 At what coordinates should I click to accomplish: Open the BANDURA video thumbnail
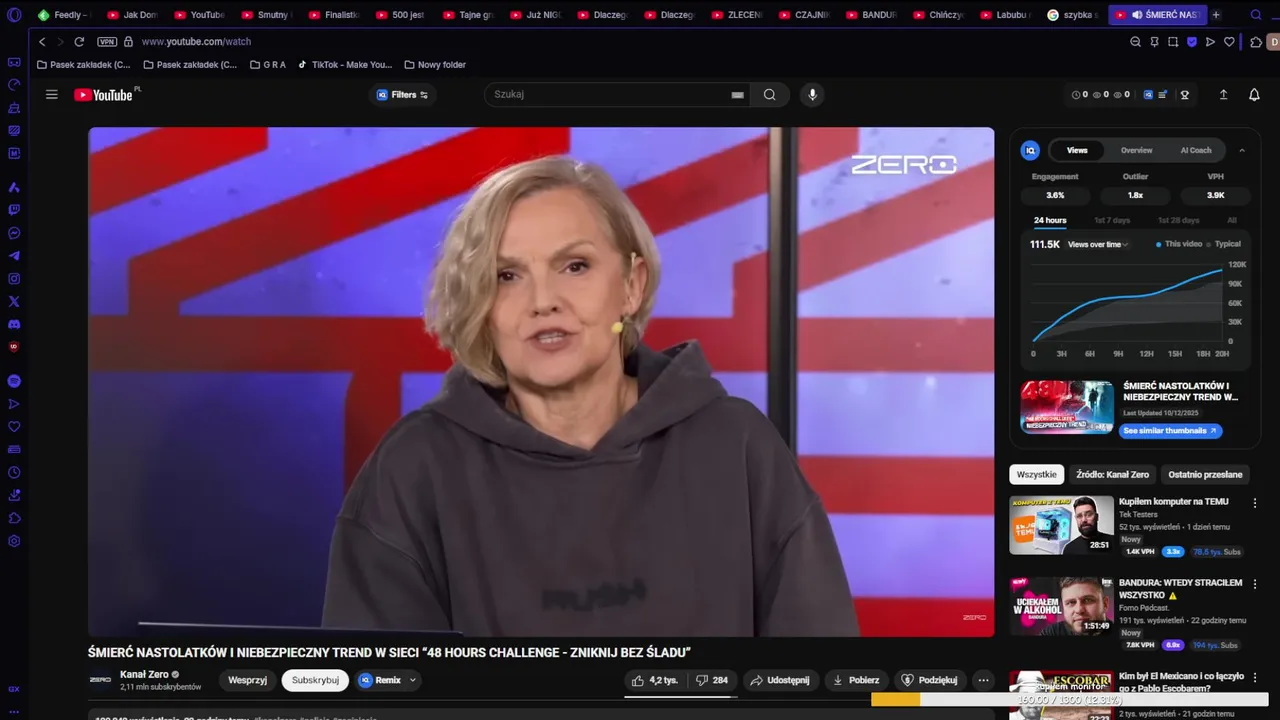click(x=1061, y=606)
